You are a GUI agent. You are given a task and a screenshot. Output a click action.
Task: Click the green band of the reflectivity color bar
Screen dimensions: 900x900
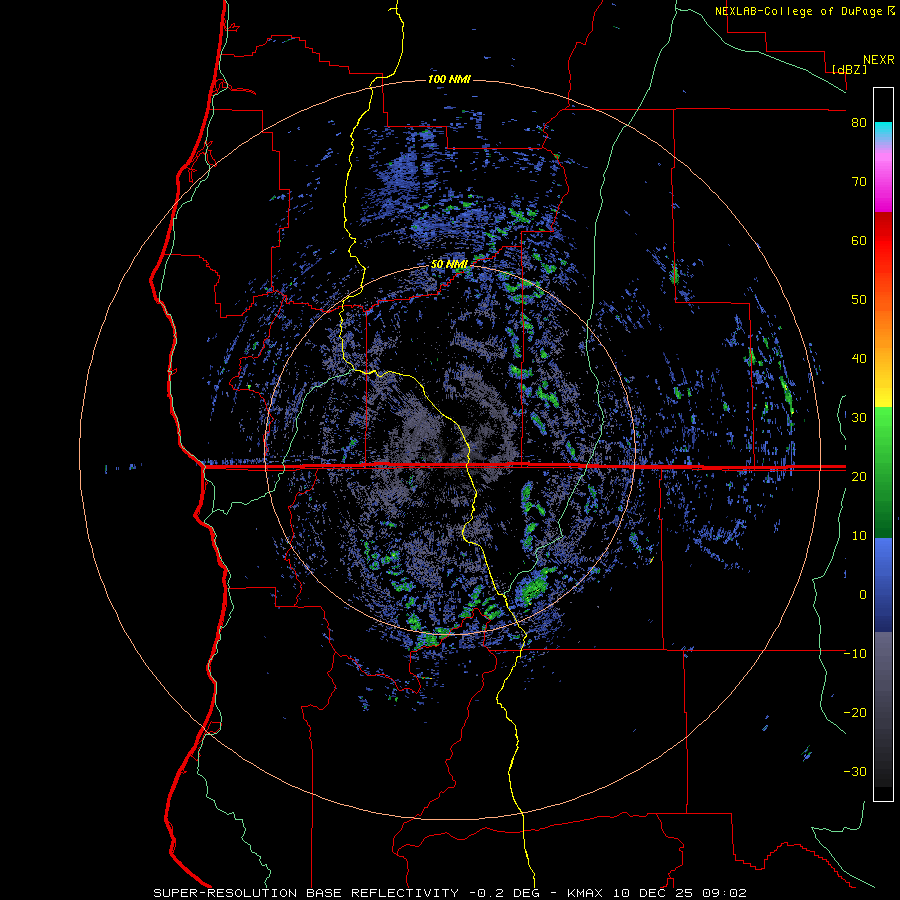tap(883, 472)
